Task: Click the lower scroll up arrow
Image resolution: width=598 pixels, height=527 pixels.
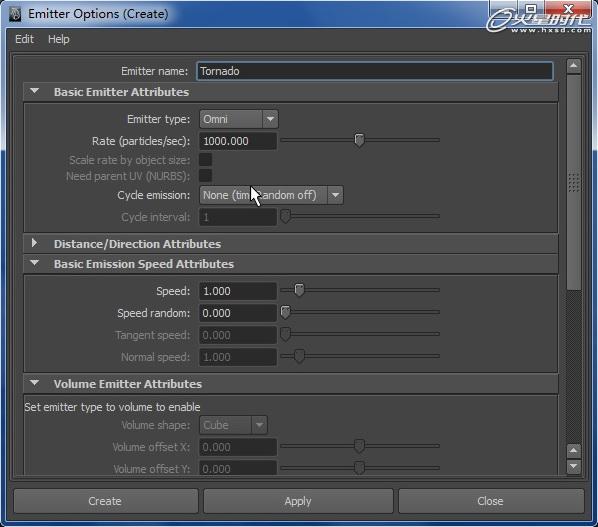Action: pyautogui.click(x=574, y=451)
